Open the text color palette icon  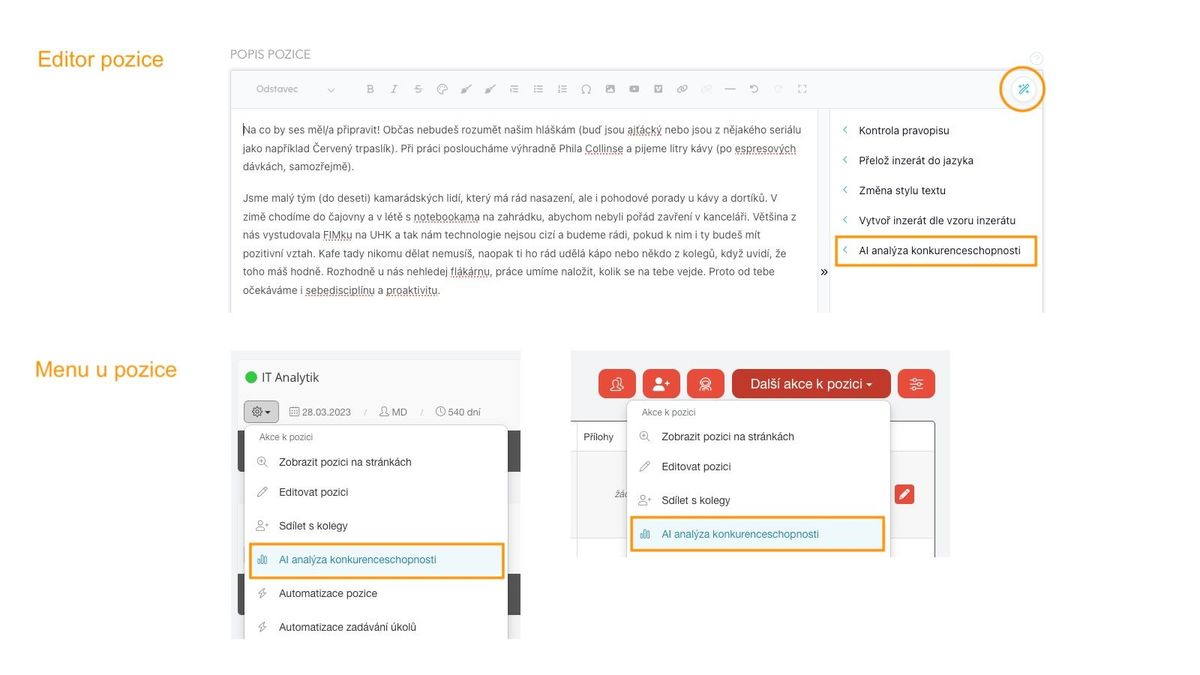click(x=442, y=89)
